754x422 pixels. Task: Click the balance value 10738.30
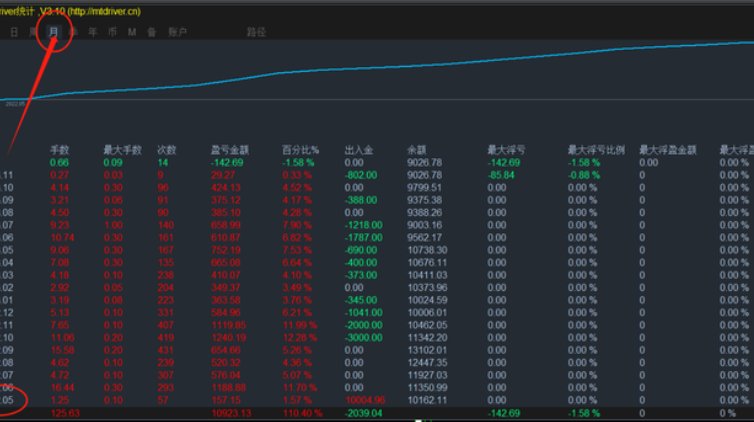click(427, 250)
